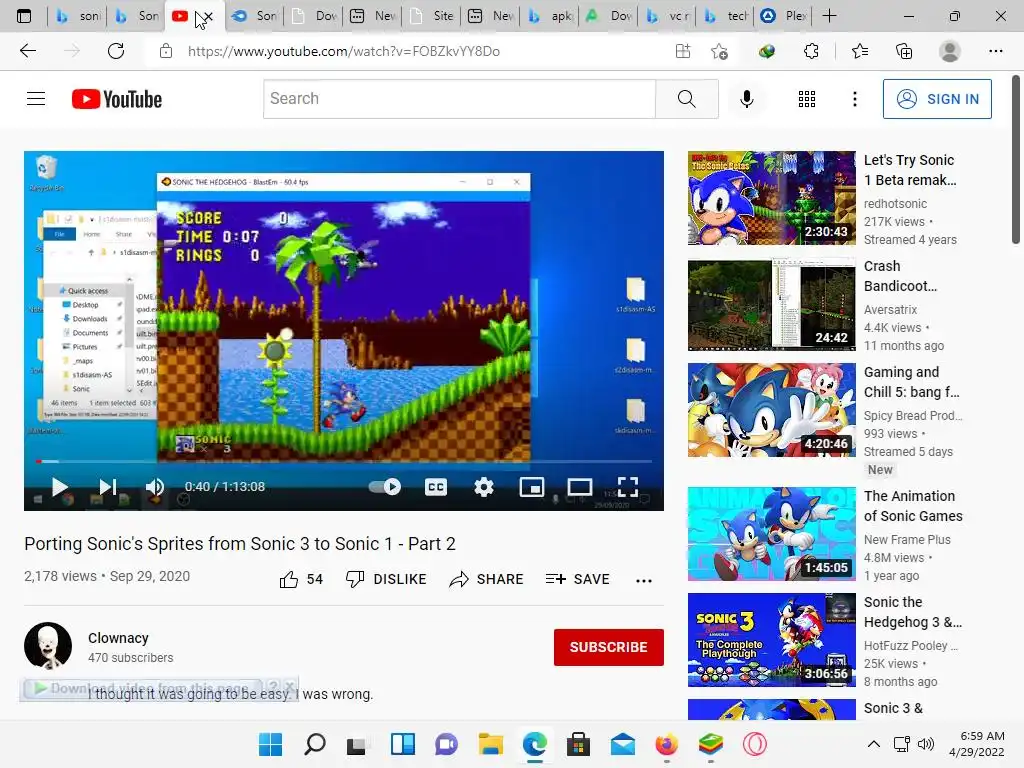Skip to the next video

click(108, 487)
